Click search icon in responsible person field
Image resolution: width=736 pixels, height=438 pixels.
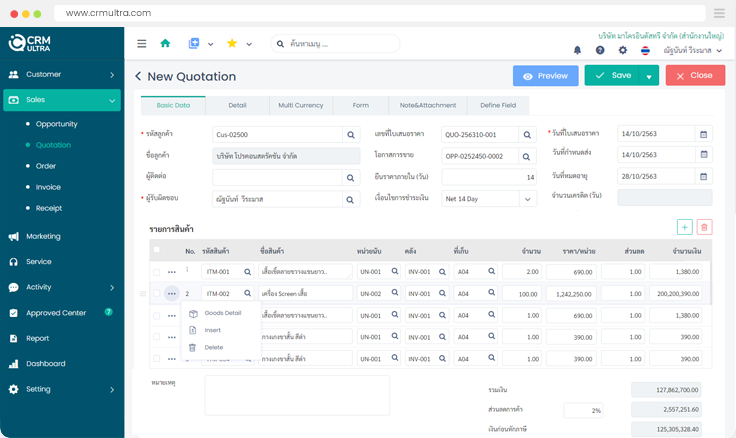pos(350,200)
